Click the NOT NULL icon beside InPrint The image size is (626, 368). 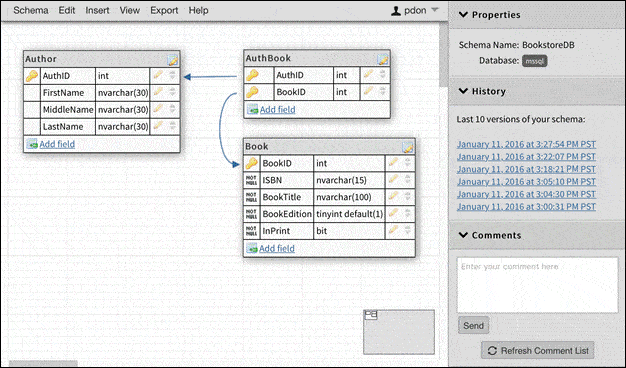pos(251,231)
